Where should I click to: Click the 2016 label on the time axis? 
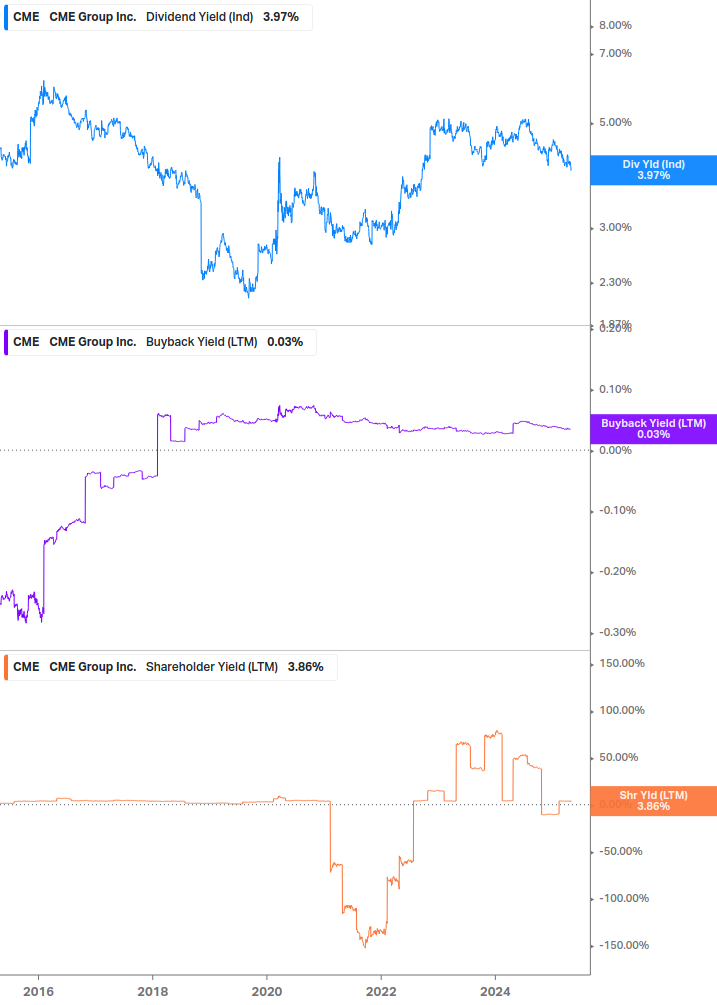[38, 992]
